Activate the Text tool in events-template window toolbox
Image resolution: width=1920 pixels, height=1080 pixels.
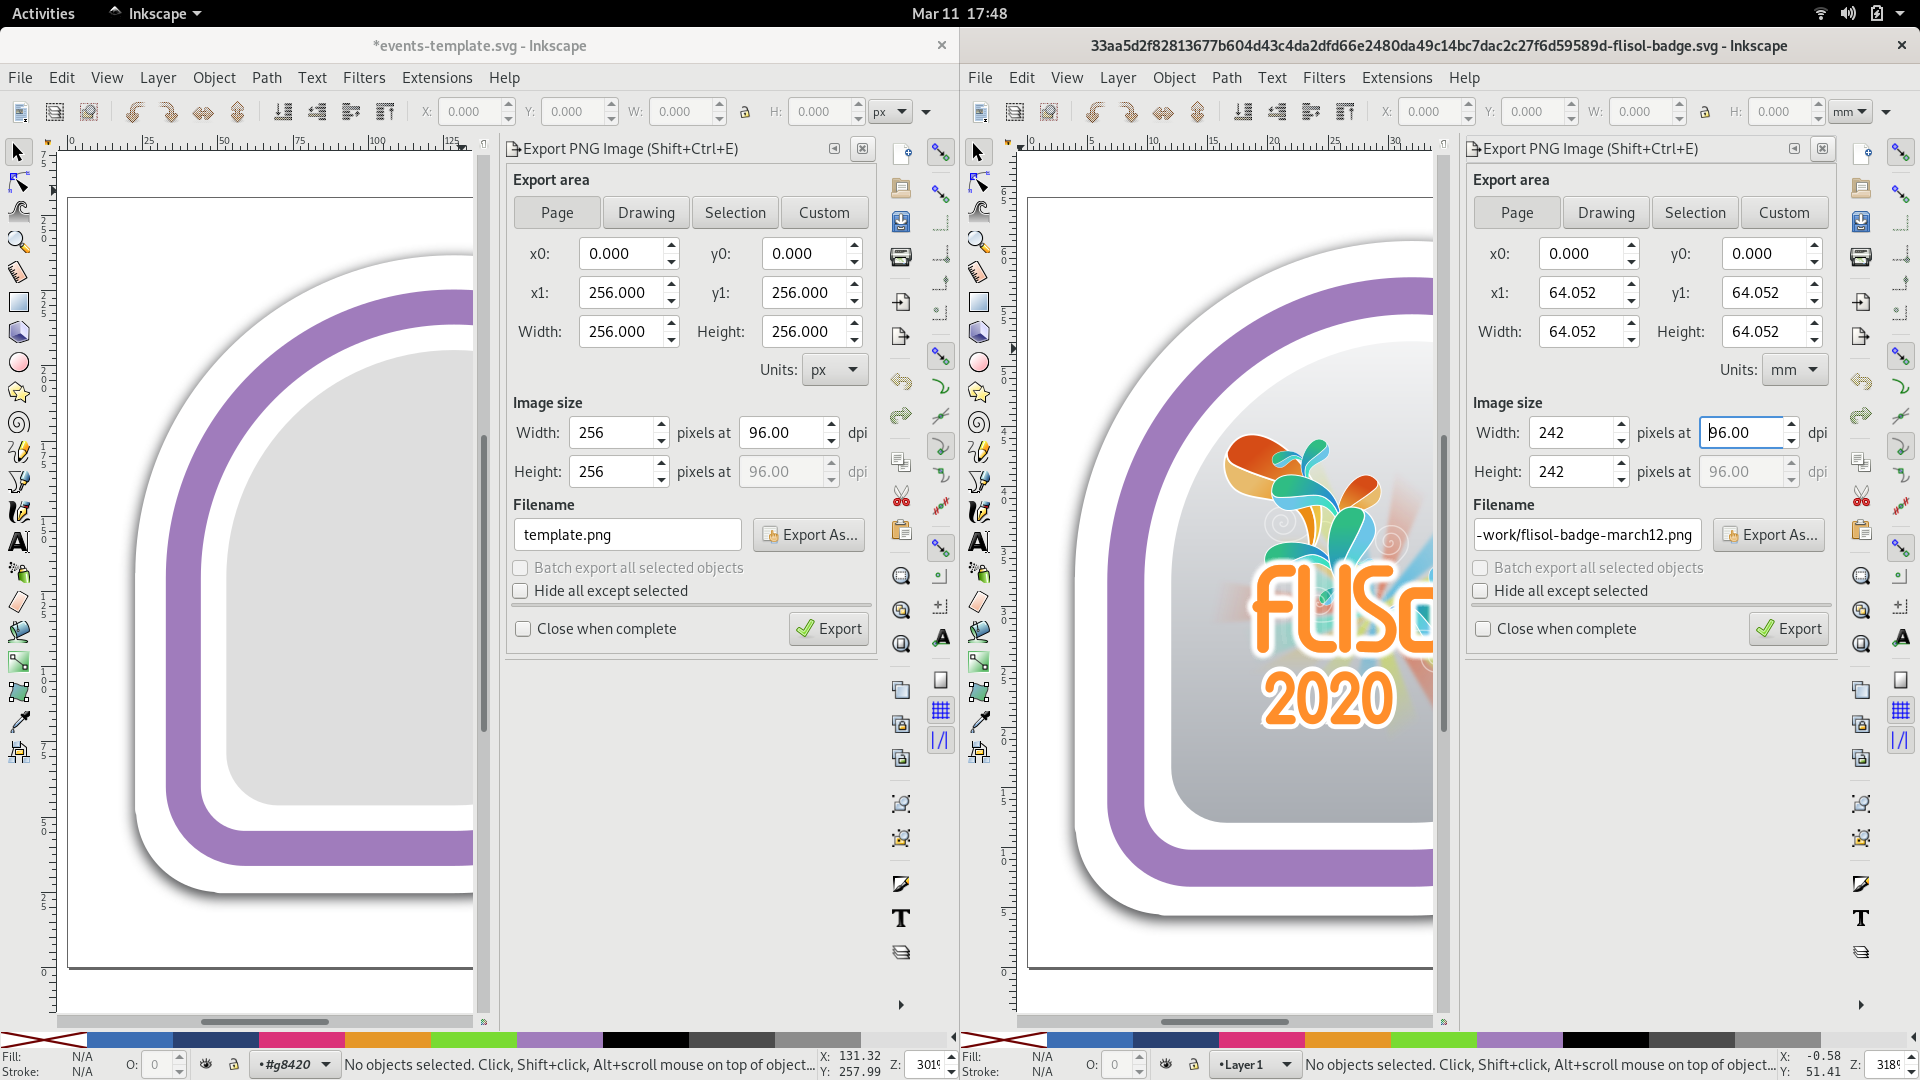tap(18, 542)
